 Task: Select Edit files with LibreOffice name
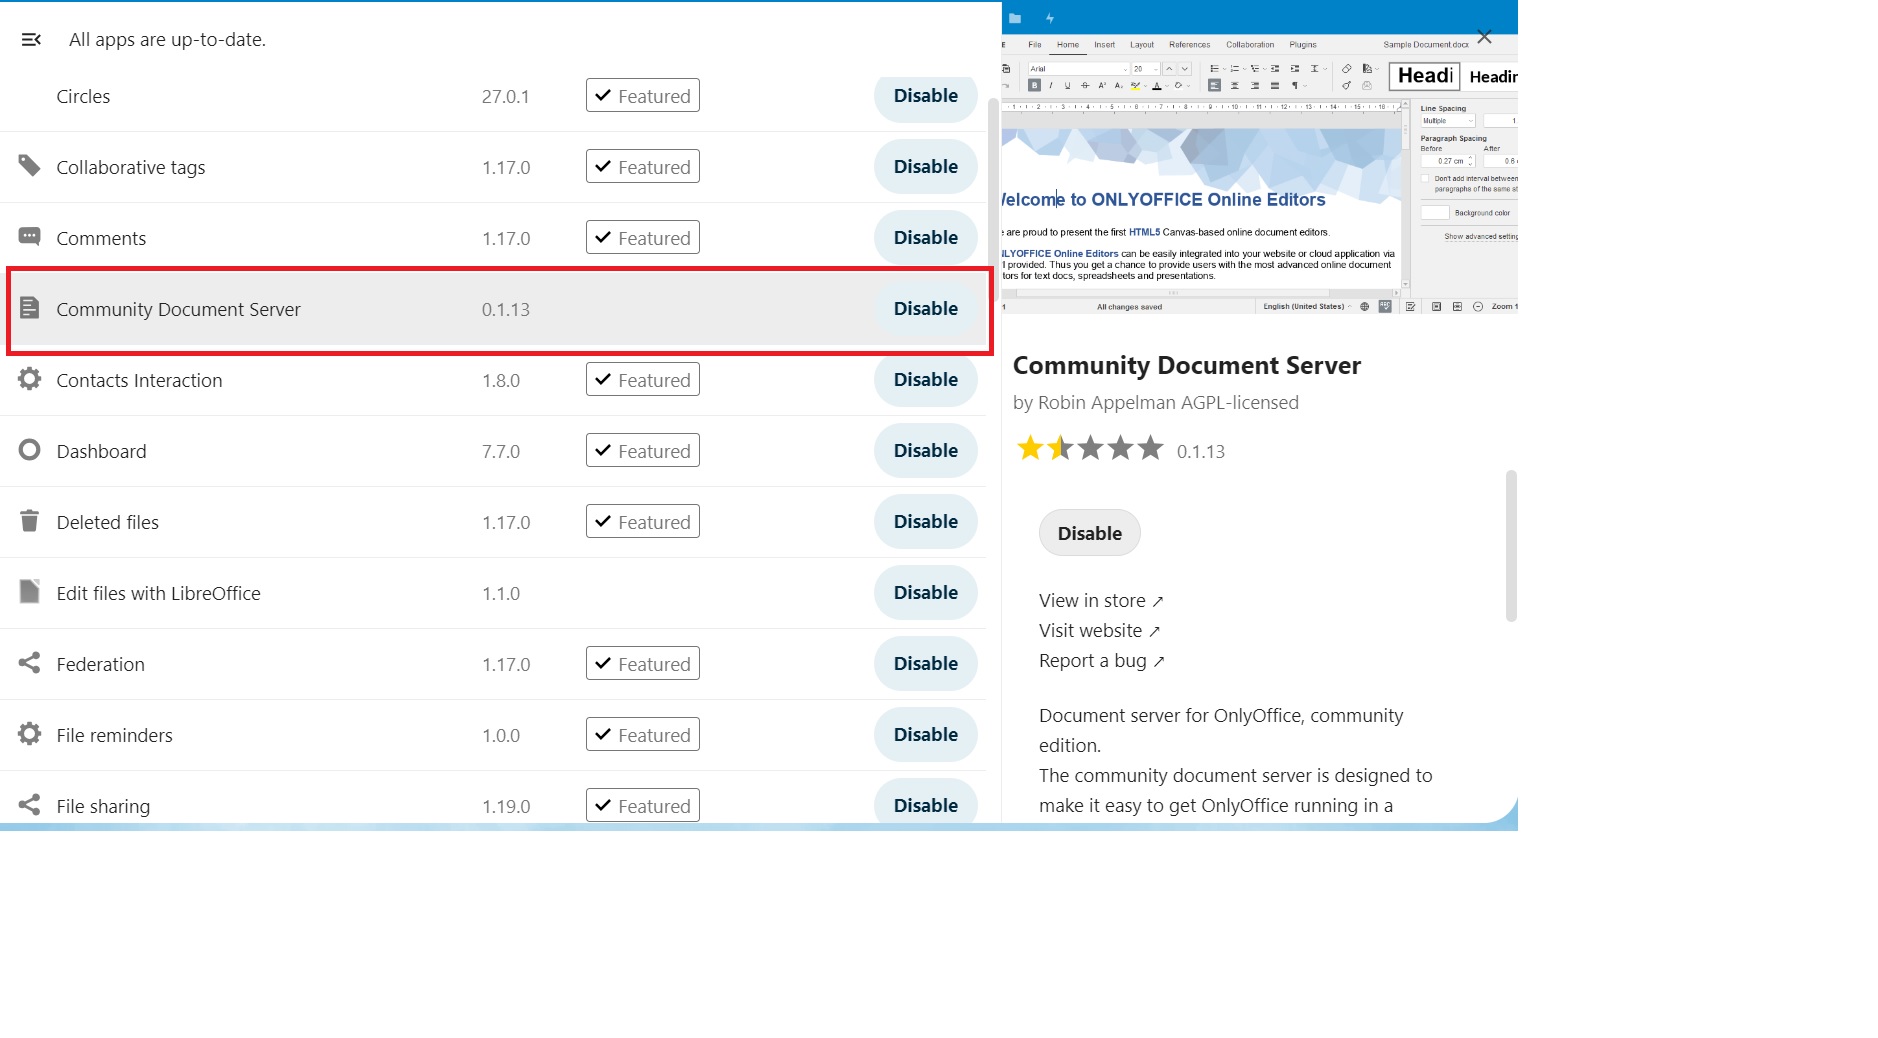tap(158, 594)
